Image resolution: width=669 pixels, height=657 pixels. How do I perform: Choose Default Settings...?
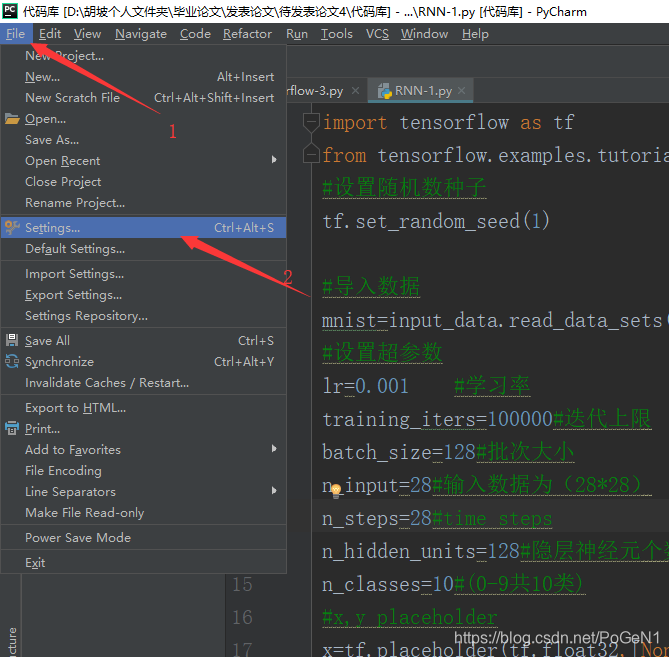(143, 248)
